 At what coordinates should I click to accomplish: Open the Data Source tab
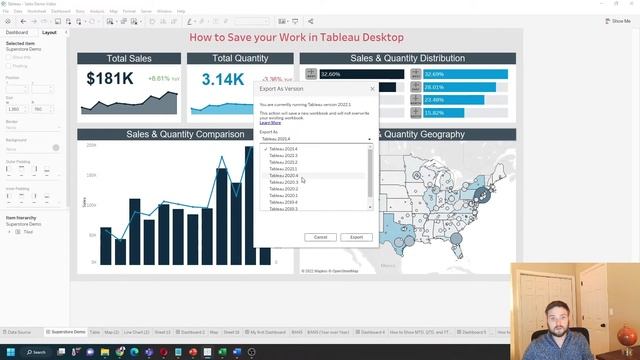click(x=16, y=332)
